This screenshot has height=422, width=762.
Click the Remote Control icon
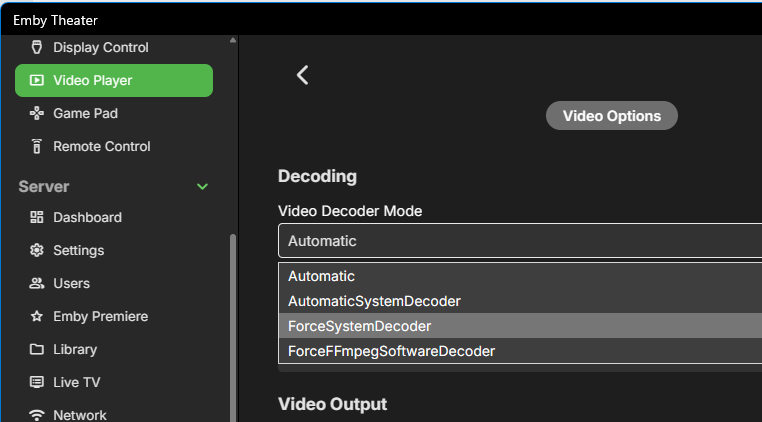click(37, 146)
